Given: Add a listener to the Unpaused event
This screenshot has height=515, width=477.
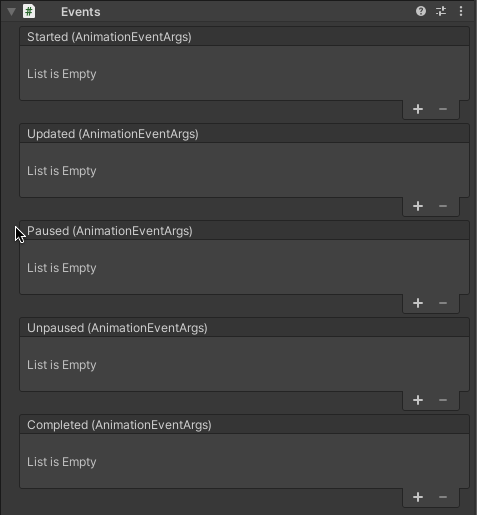Looking at the screenshot, I should pyautogui.click(x=418, y=400).
